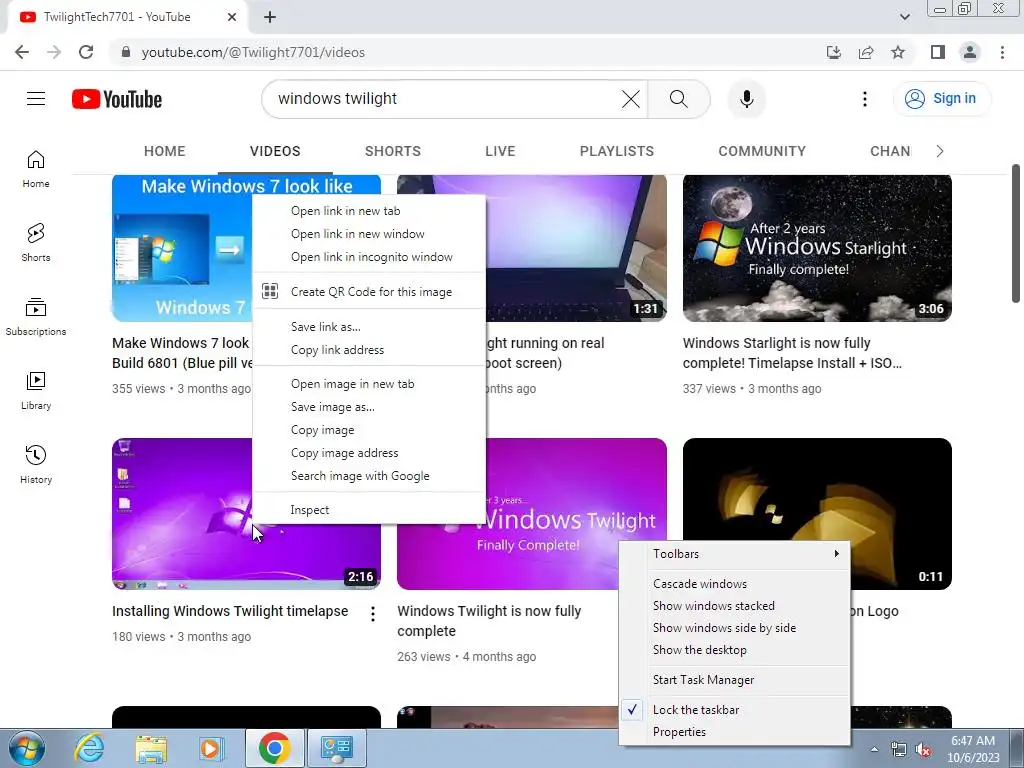Open Subscriptions in the sidebar
The image size is (1024, 768).
(36, 317)
